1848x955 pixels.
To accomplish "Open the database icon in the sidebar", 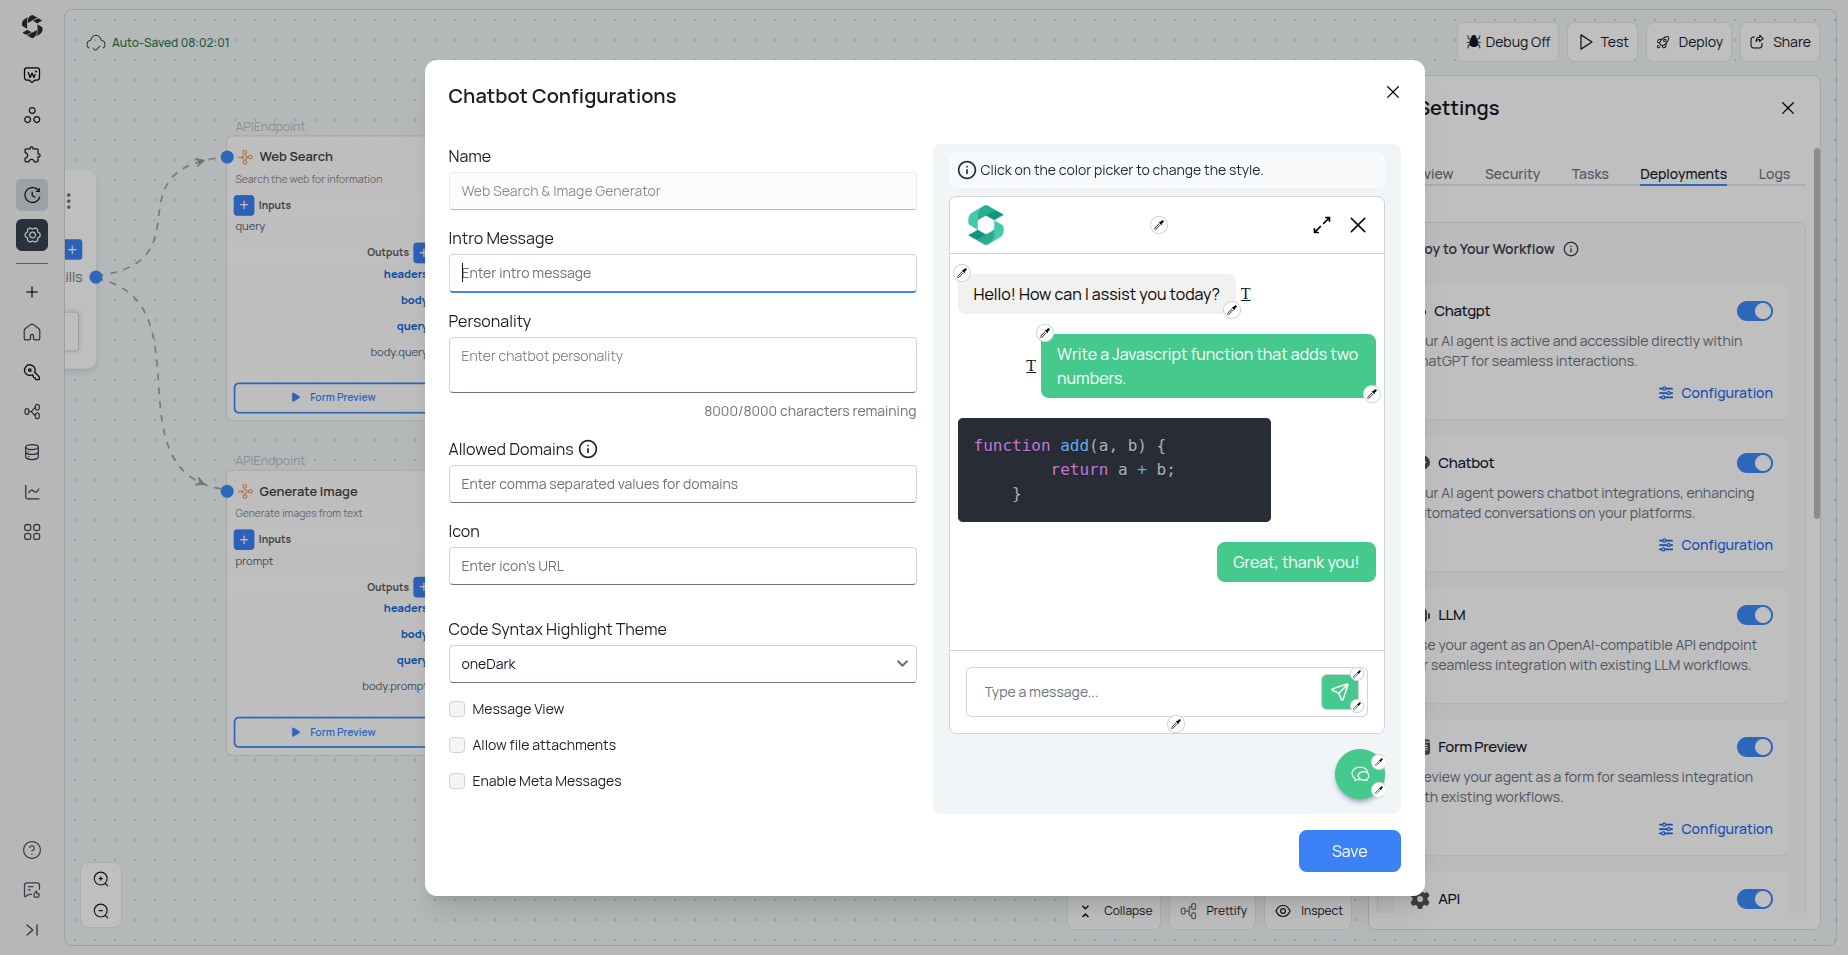I will click(31, 452).
